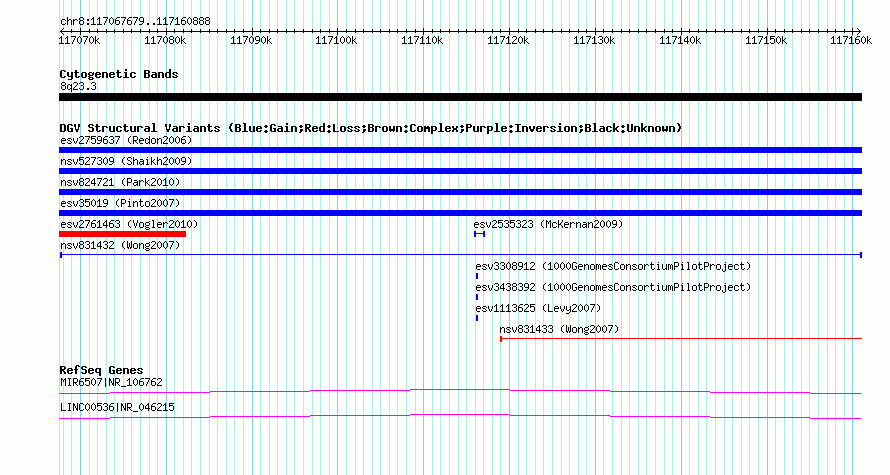Image resolution: width=890 pixels, height=475 pixels.
Task: Click the 117150k ruler label
Action: (766, 41)
